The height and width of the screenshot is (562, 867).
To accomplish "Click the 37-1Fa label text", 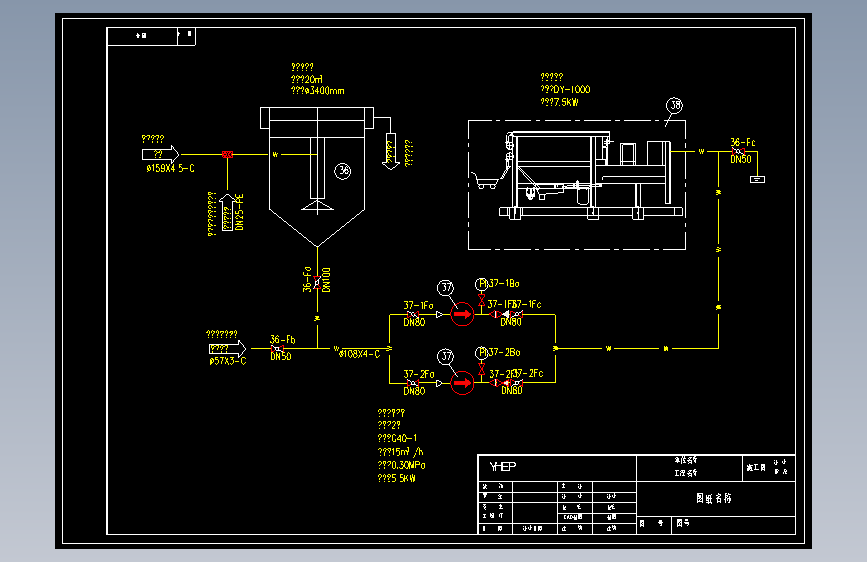I will coord(419,305).
